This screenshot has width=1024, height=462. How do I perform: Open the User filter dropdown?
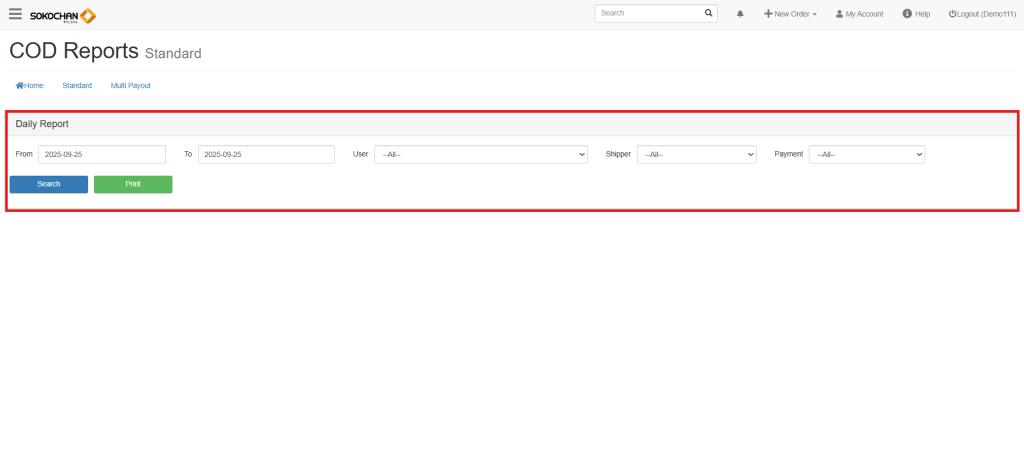coord(480,154)
